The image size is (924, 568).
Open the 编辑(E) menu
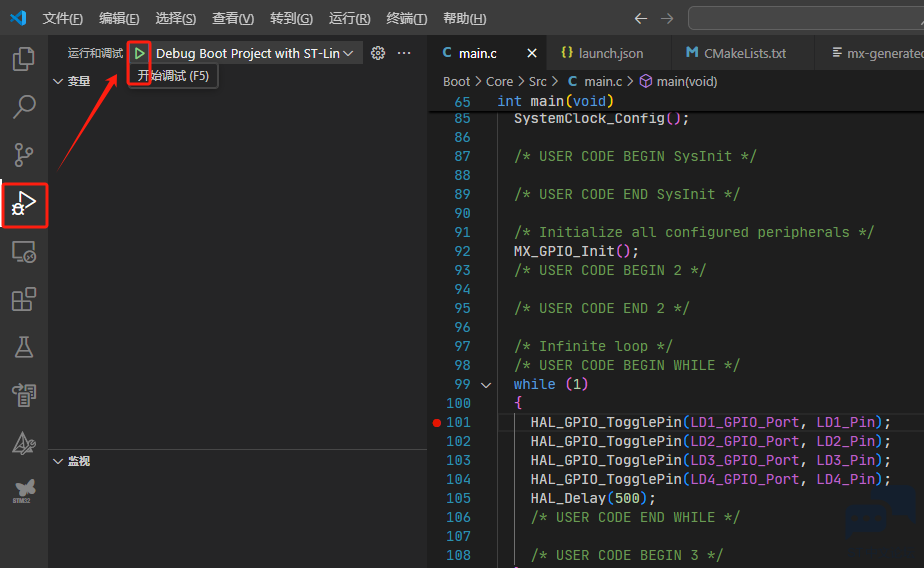tap(119, 19)
